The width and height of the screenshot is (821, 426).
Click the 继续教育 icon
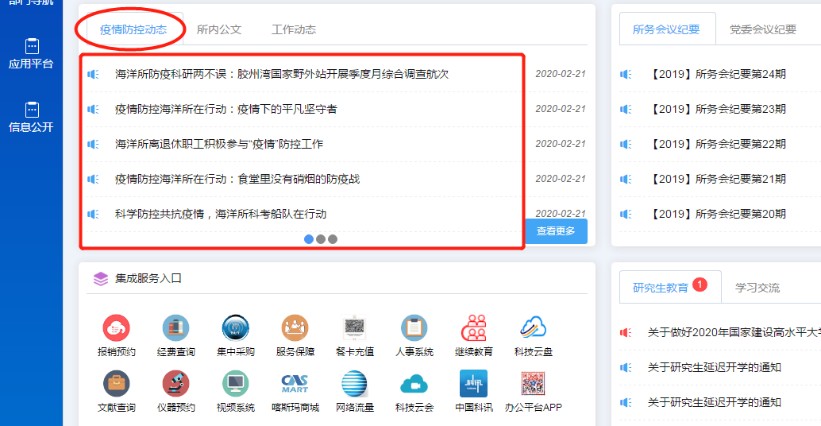click(x=473, y=329)
